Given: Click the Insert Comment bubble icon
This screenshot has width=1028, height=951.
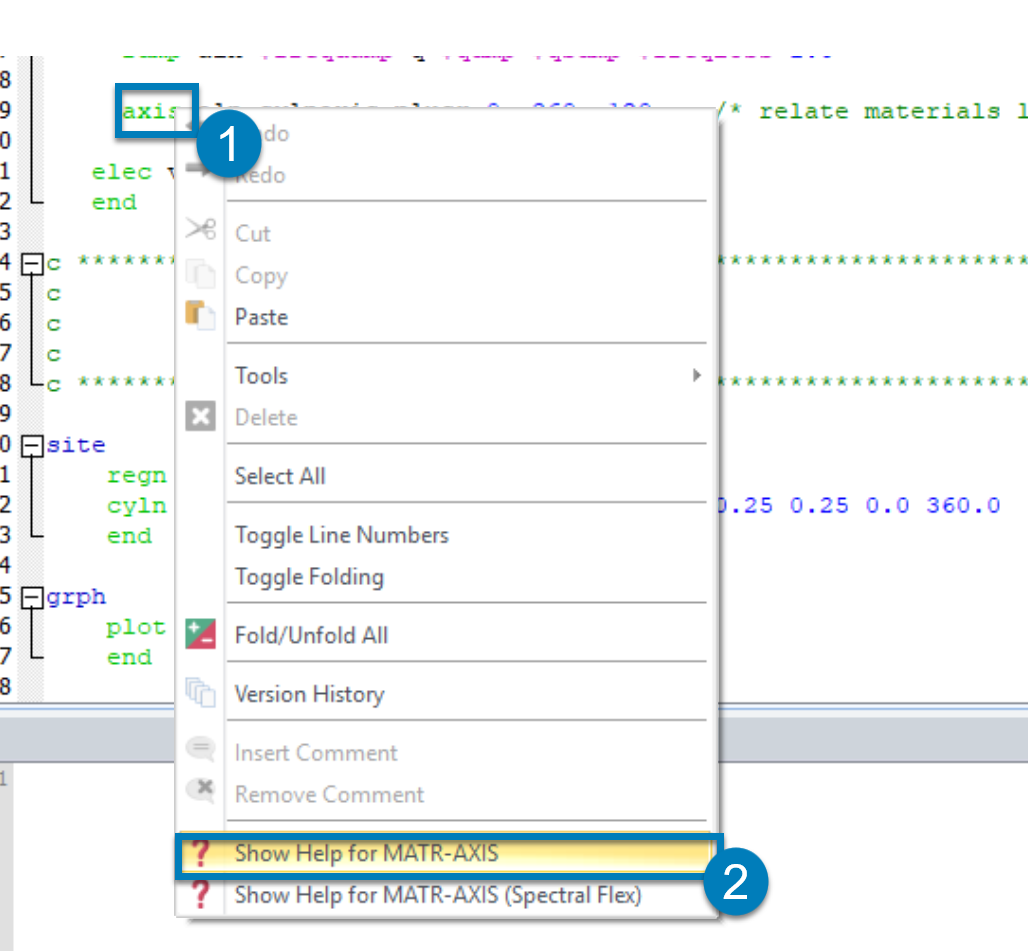Looking at the screenshot, I should (x=200, y=749).
